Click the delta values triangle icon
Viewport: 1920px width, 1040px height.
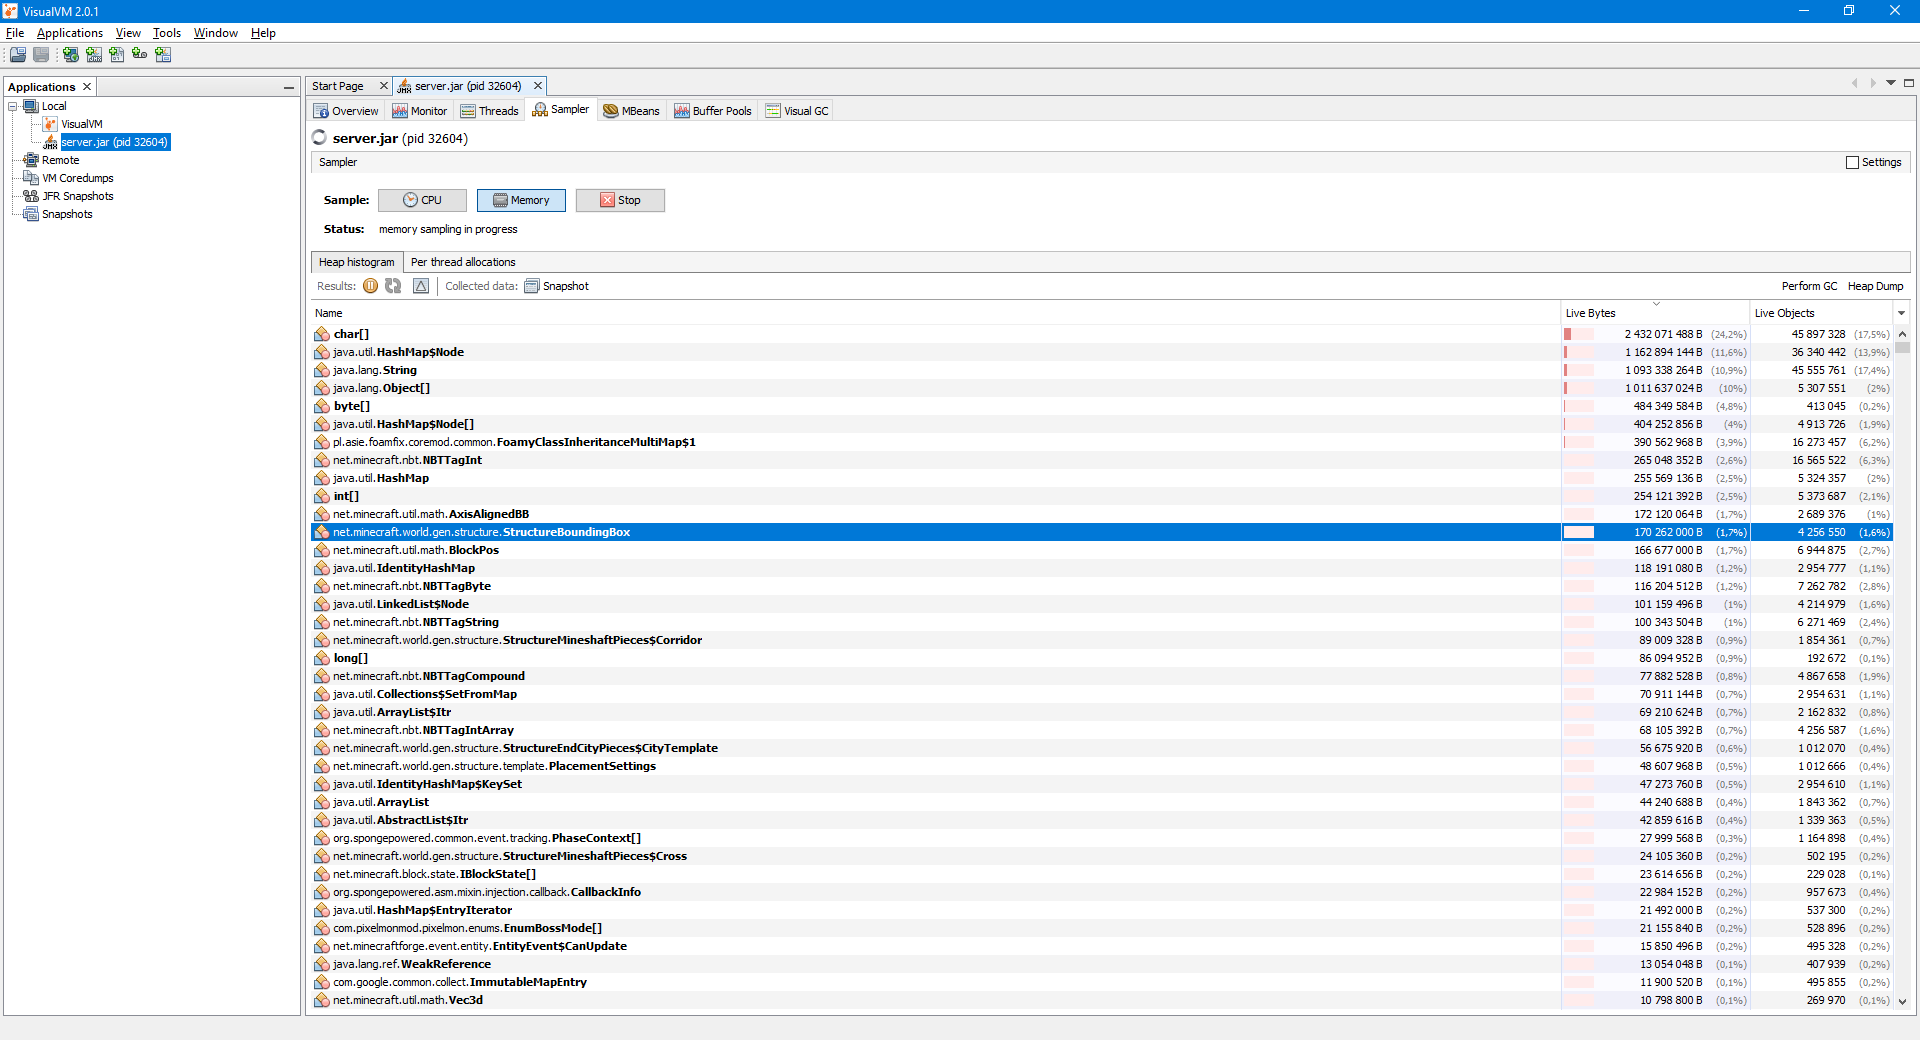[x=421, y=286]
